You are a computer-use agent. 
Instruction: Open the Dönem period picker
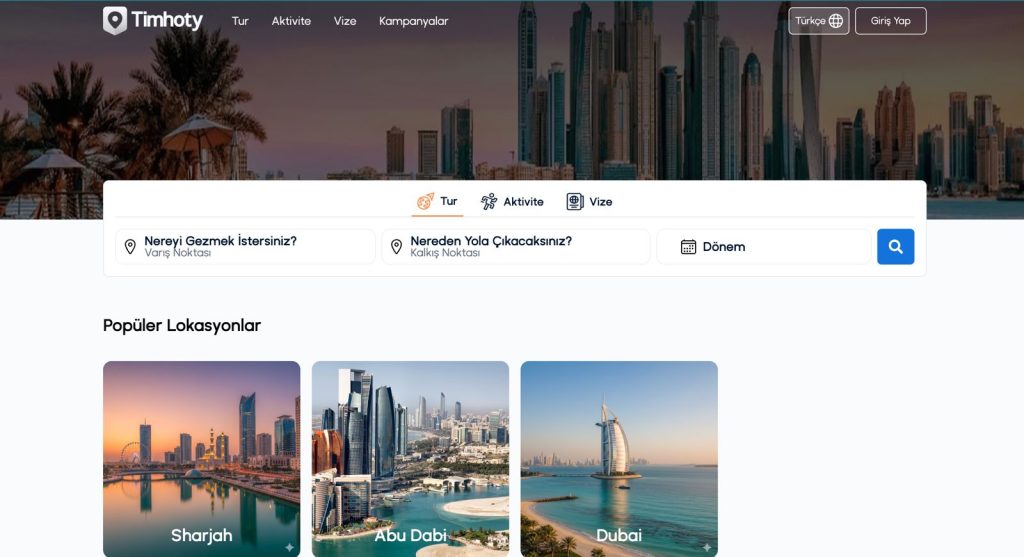pos(764,246)
